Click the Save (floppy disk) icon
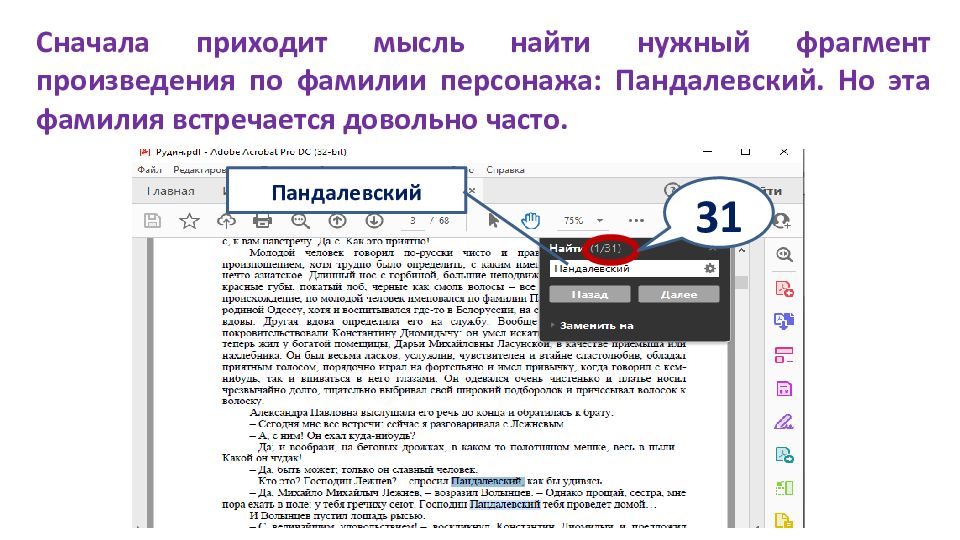 click(152, 220)
